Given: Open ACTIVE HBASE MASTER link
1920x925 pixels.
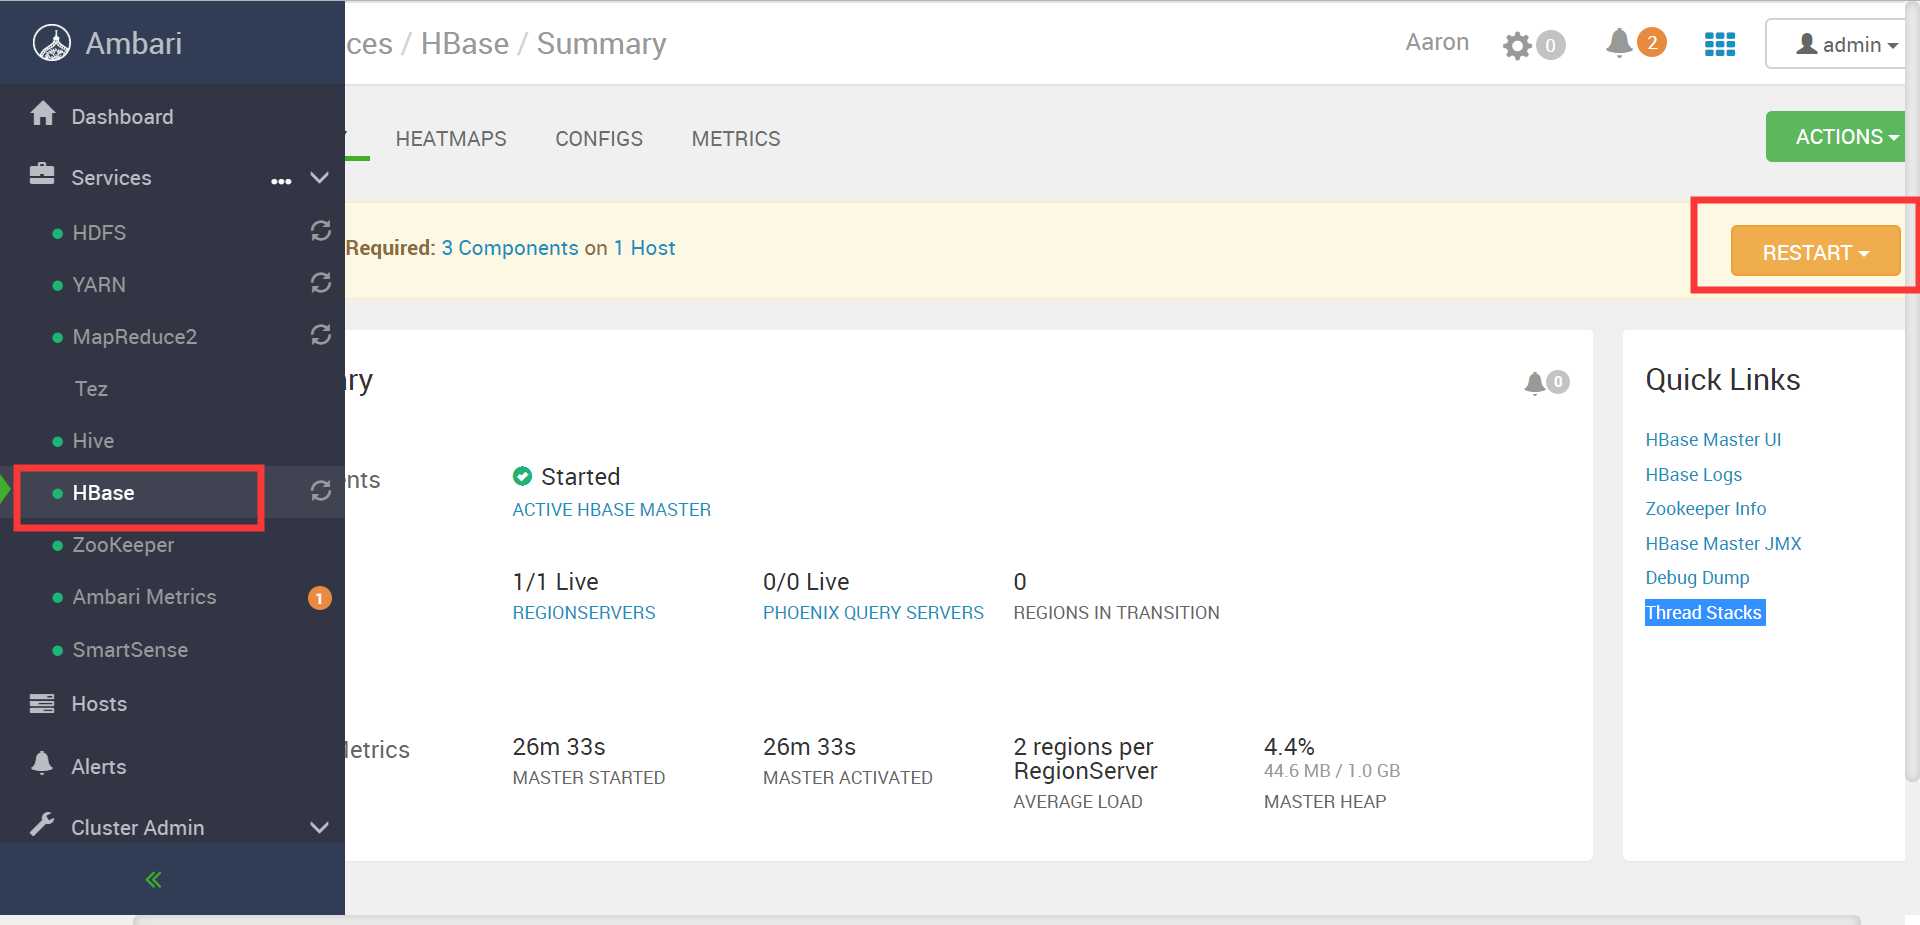Looking at the screenshot, I should click(x=612, y=510).
